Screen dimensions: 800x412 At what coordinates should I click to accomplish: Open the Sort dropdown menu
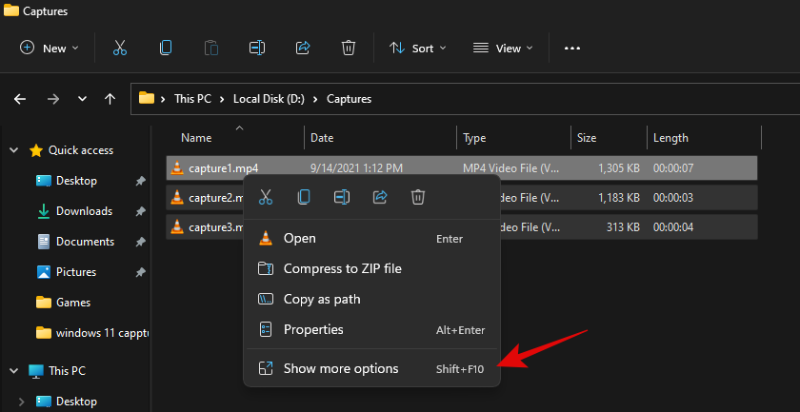(x=417, y=48)
